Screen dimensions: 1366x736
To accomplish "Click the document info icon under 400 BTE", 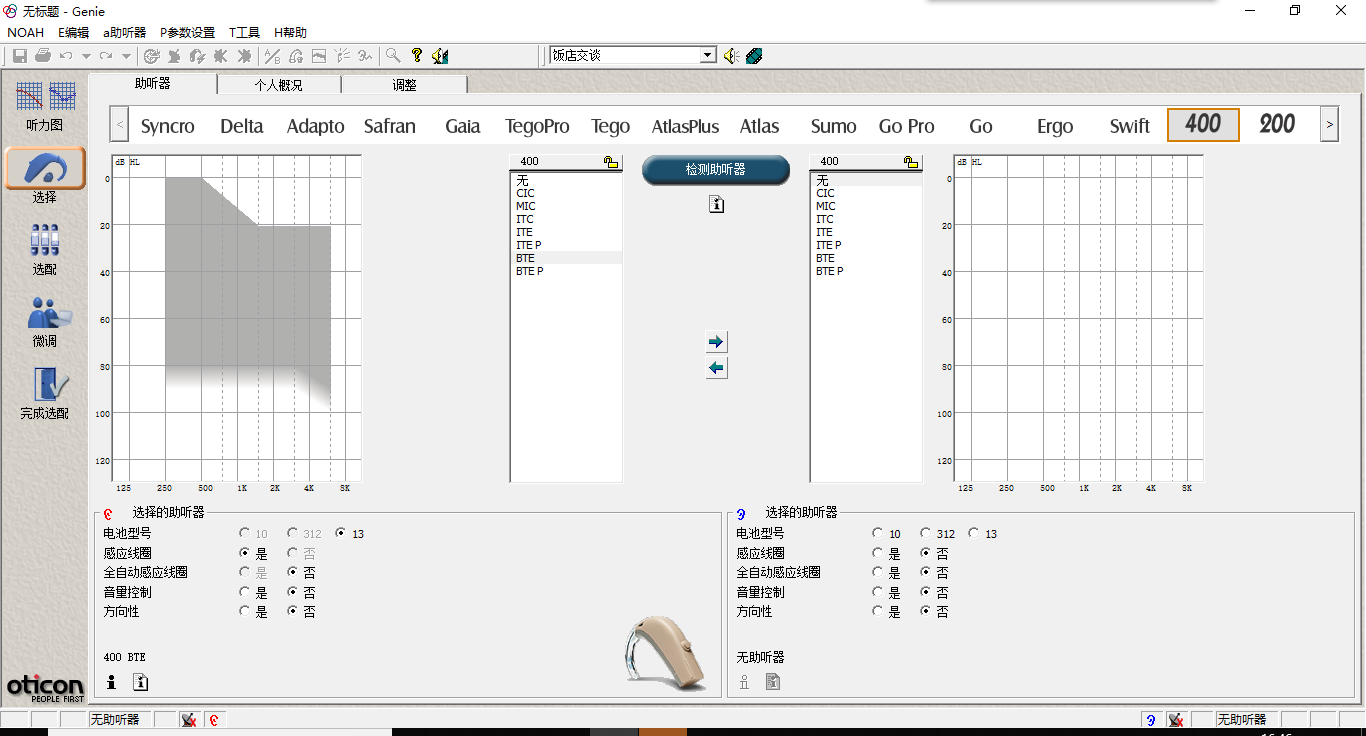I will click(x=140, y=682).
